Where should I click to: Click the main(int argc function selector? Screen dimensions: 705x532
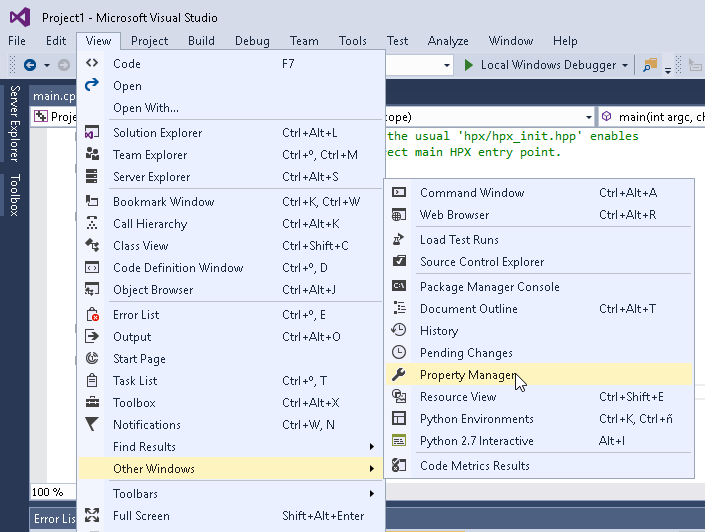[x=652, y=117]
